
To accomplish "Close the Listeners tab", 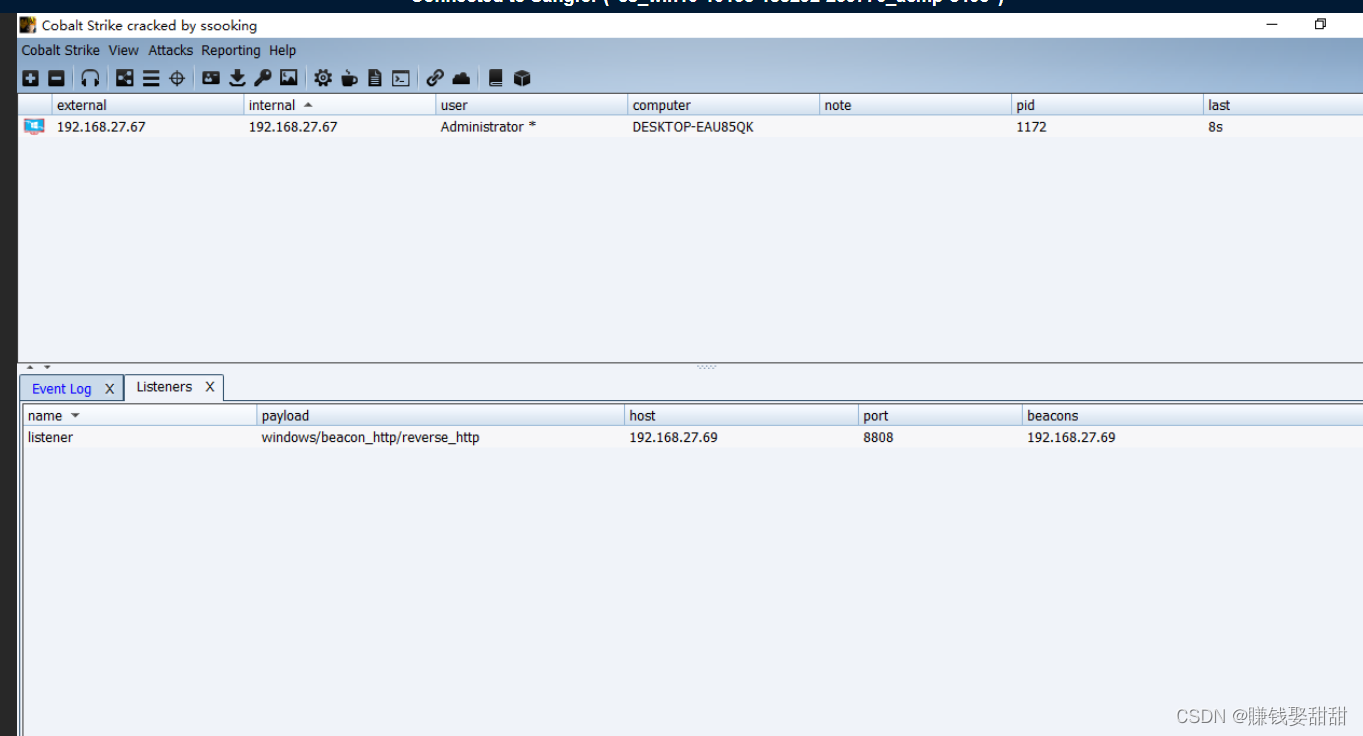I will (x=210, y=387).
